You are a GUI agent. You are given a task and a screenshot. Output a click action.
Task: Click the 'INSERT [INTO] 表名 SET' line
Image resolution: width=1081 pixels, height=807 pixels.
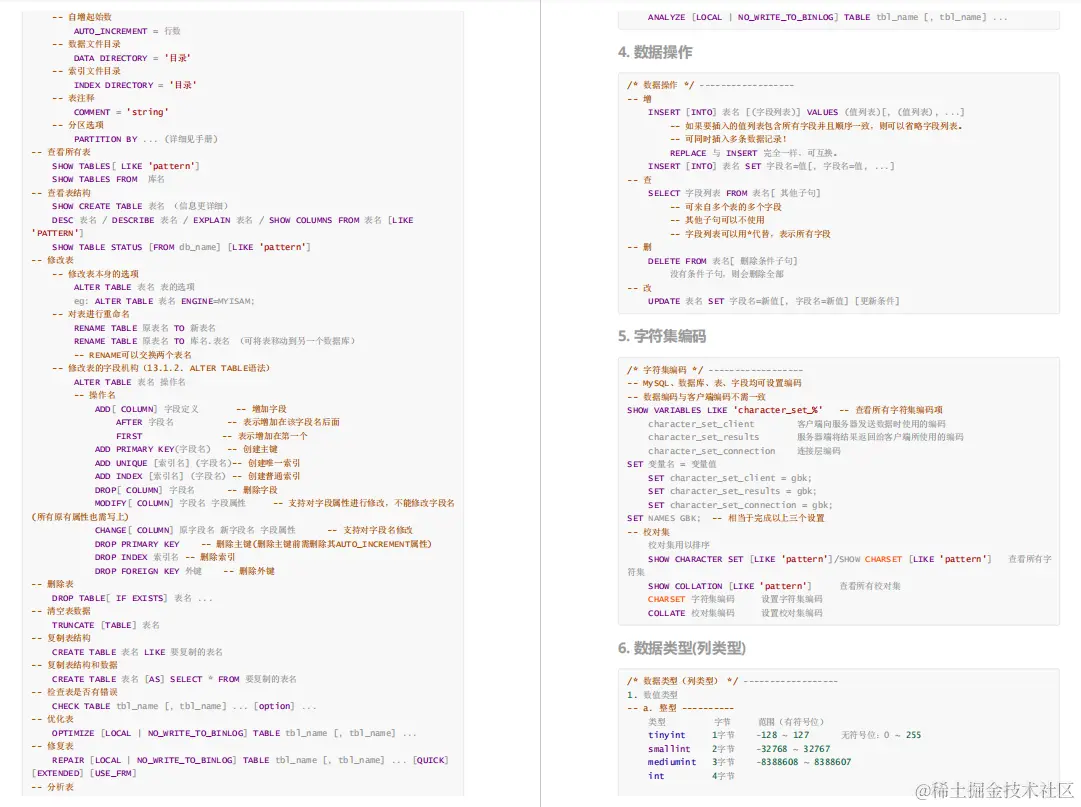pyautogui.click(x=771, y=166)
